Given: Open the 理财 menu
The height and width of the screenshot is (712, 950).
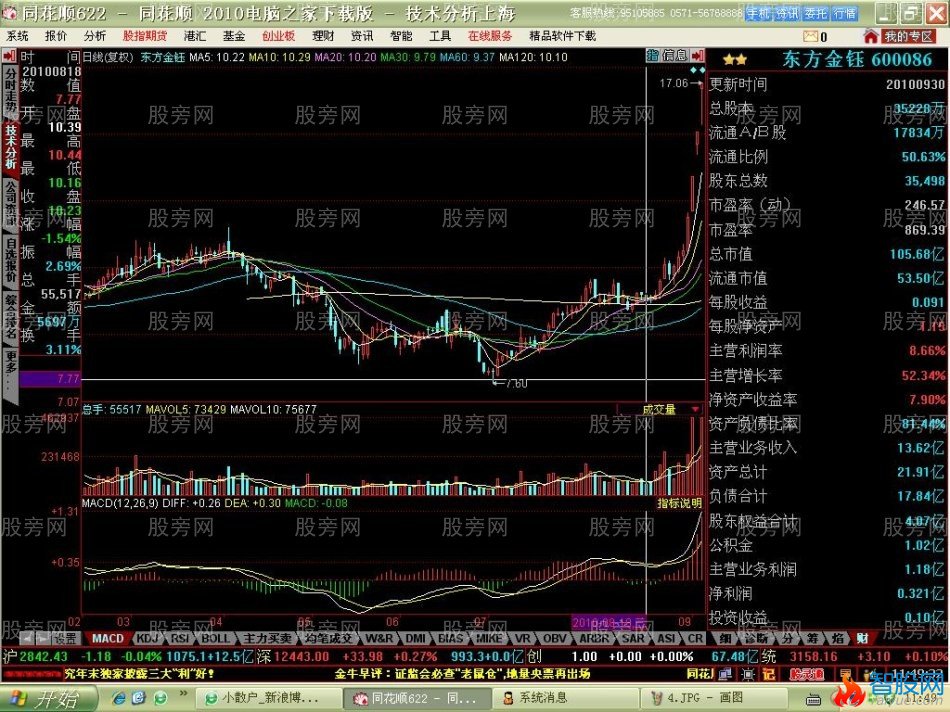Looking at the screenshot, I should tap(323, 36).
